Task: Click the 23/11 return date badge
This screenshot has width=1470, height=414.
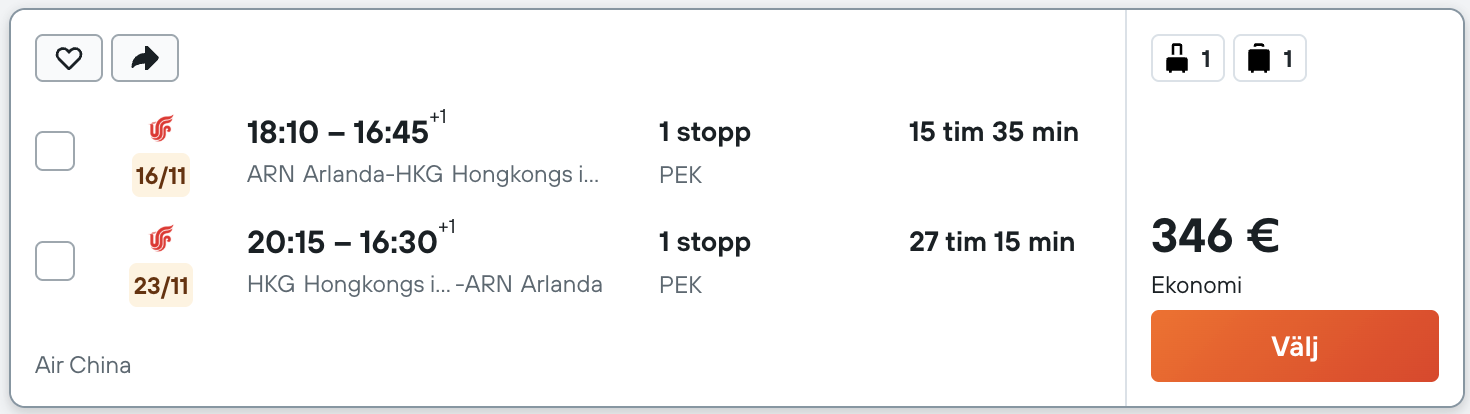Action: click(x=161, y=286)
